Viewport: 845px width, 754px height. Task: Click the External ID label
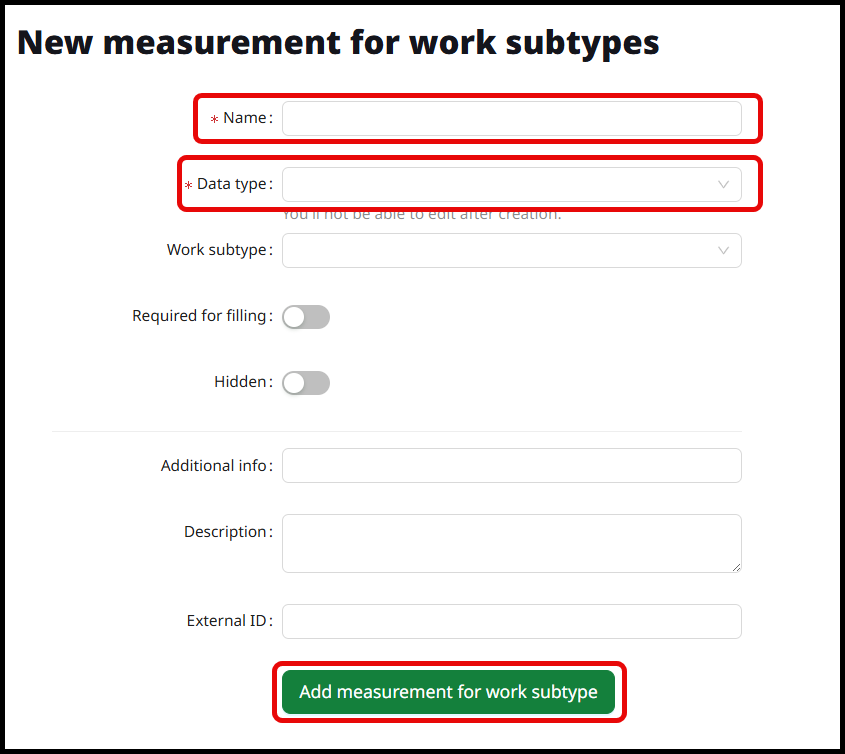tap(227, 621)
